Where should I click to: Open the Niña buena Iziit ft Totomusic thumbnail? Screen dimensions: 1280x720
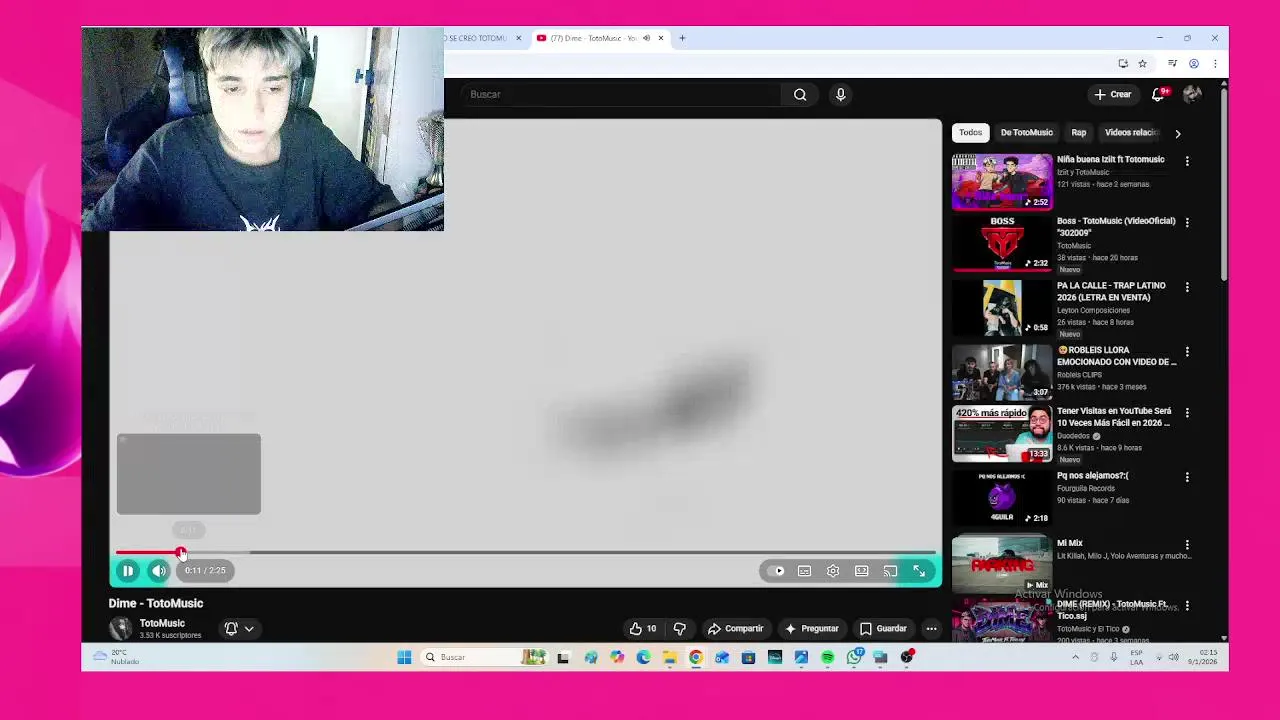tap(1002, 181)
